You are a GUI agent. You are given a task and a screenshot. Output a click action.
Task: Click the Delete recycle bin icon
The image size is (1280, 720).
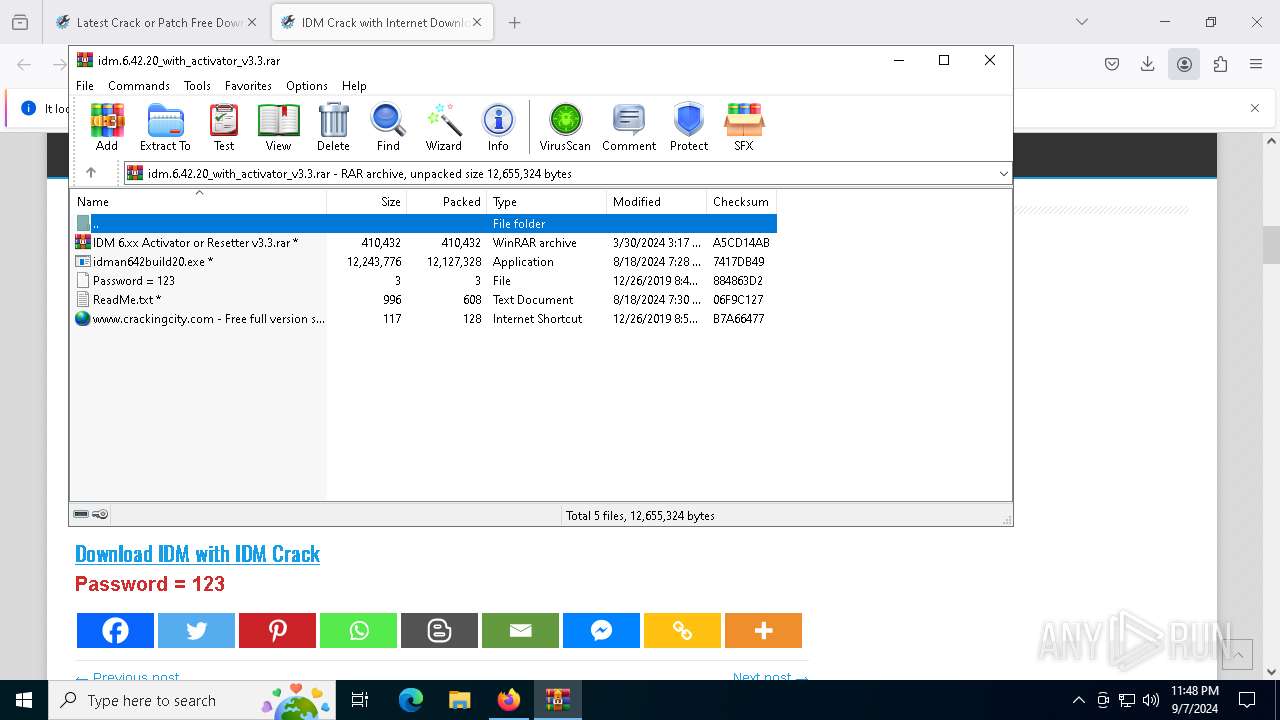point(333,127)
